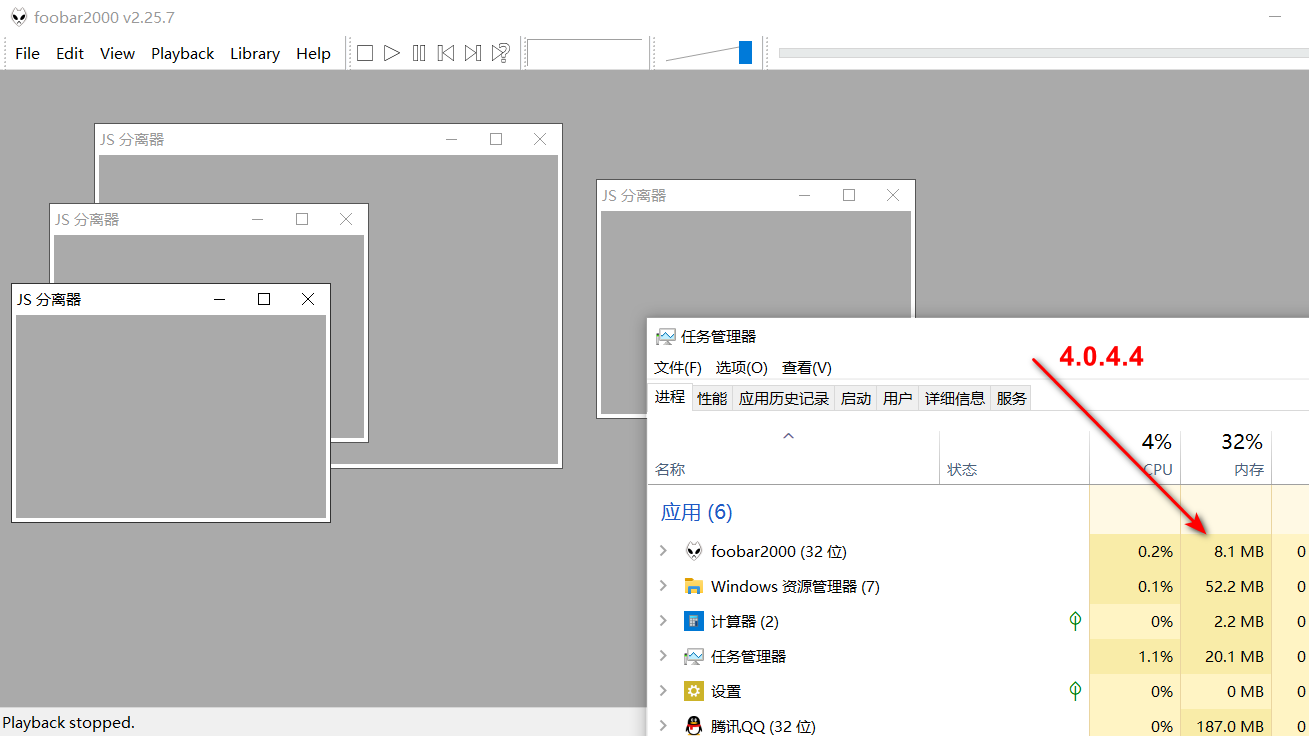Click the playback seek bar

coord(1040,53)
